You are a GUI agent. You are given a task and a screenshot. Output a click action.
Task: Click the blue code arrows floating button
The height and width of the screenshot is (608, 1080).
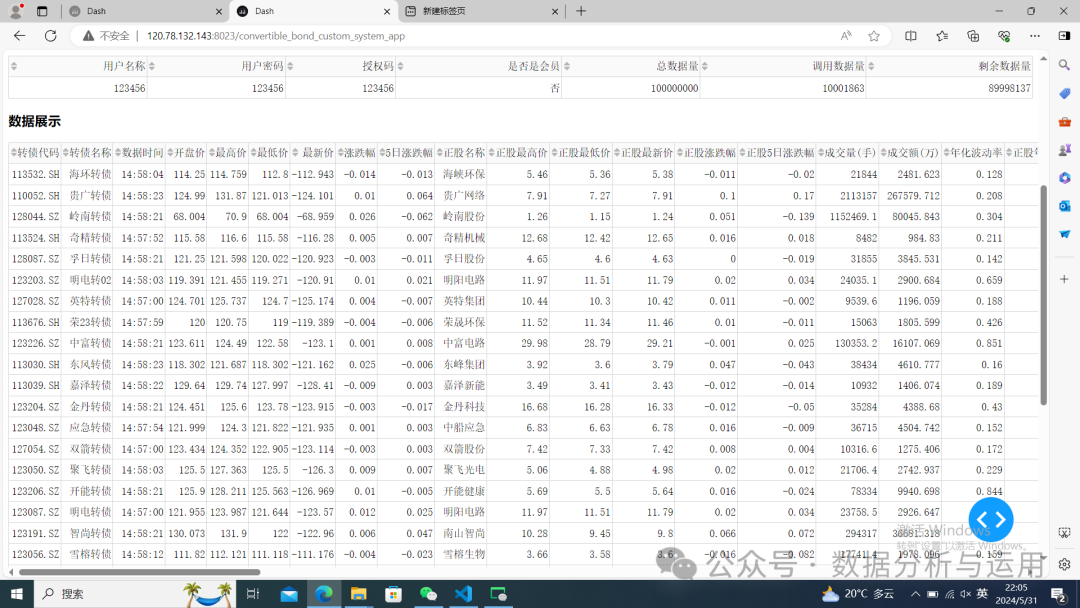pos(990,519)
